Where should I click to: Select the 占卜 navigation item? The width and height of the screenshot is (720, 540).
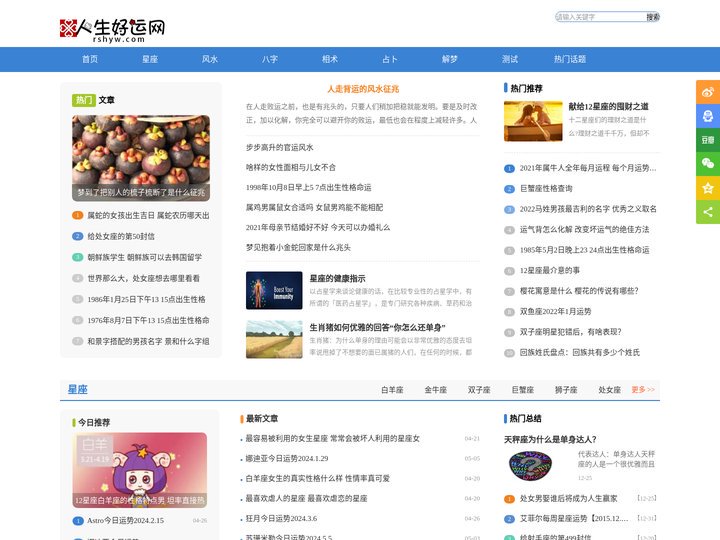390,59
